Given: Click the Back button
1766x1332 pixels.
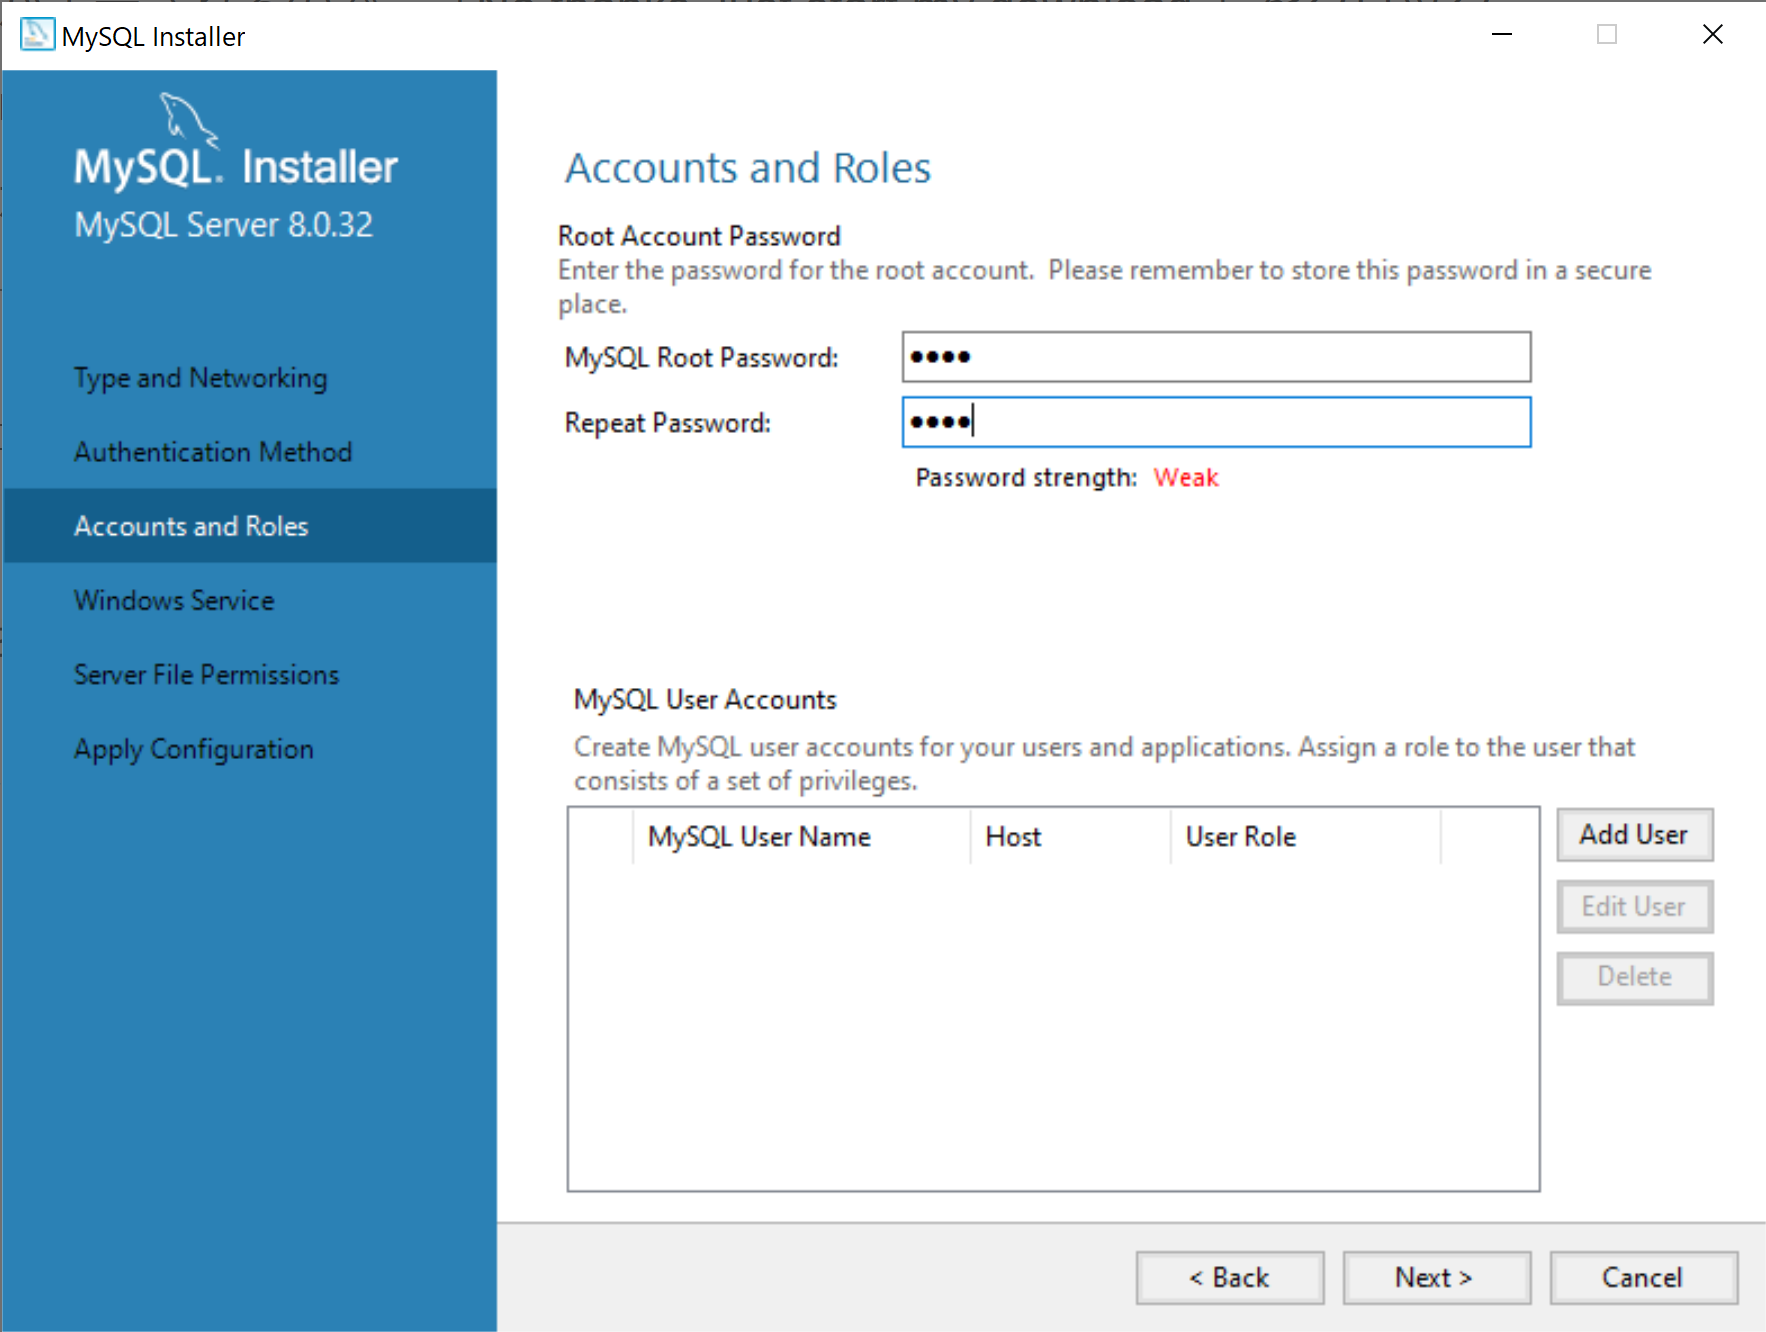Looking at the screenshot, I should pos(1229,1277).
